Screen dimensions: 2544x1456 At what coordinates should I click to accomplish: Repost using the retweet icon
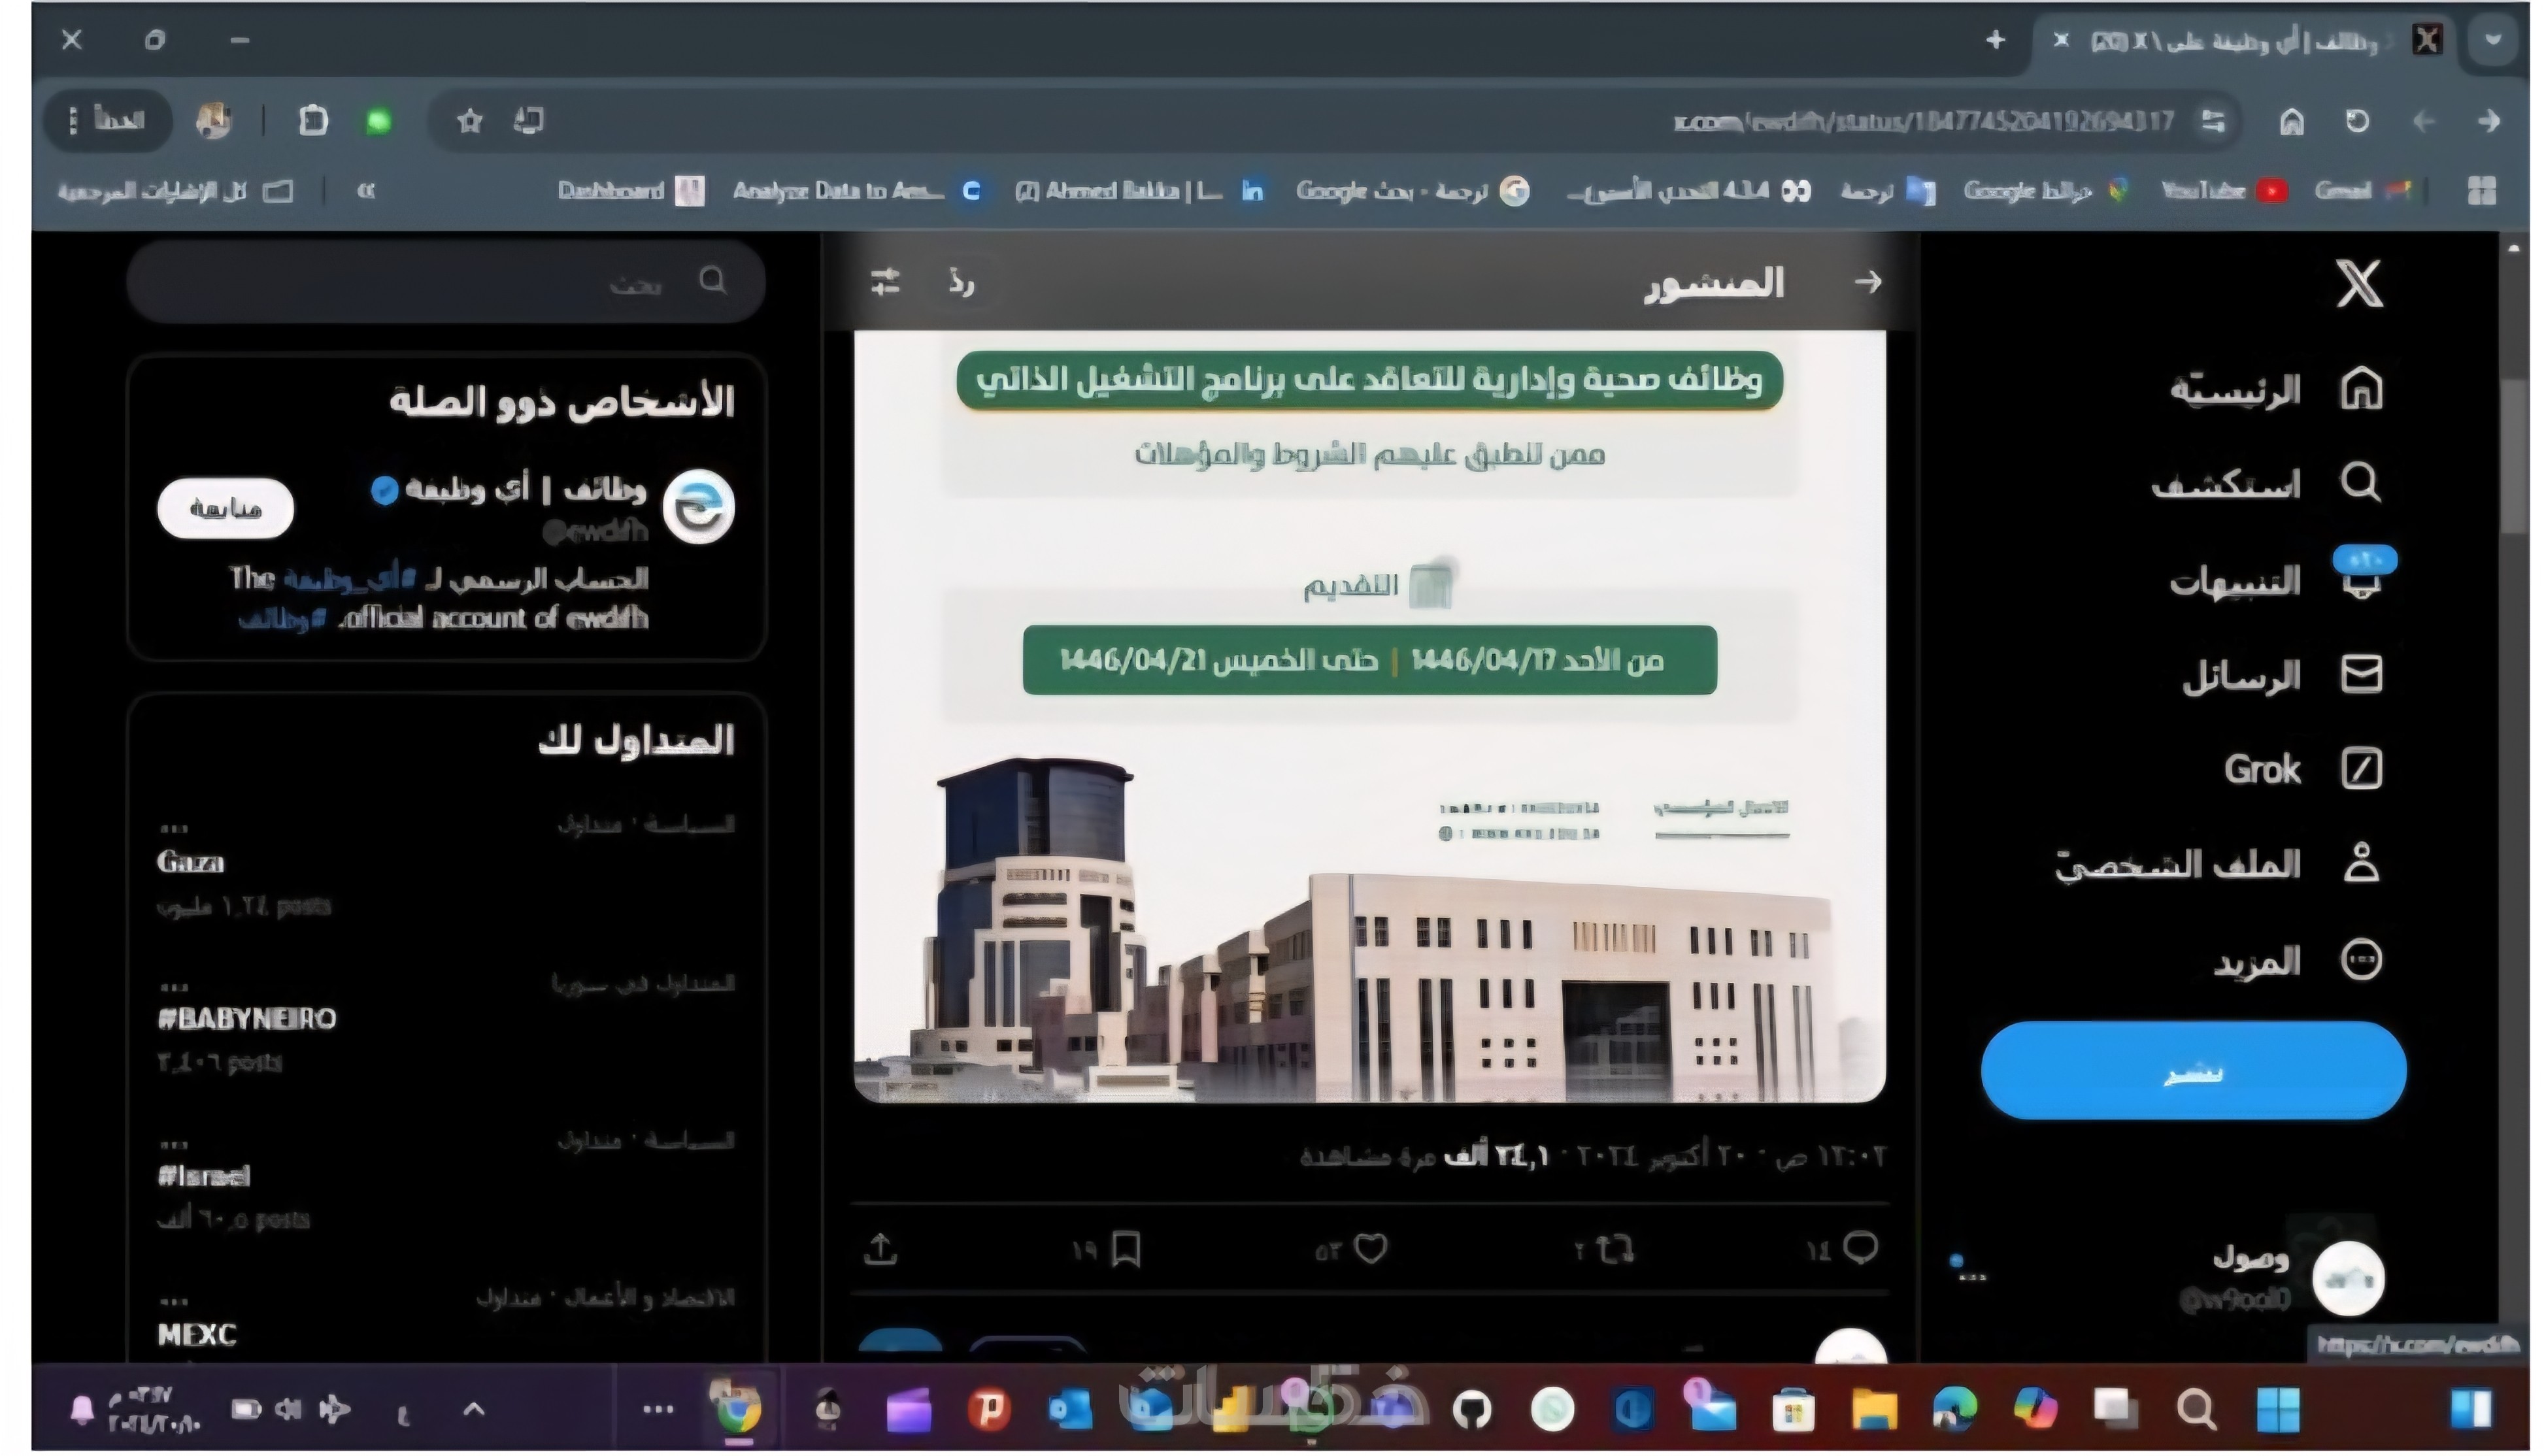pos(1615,1250)
